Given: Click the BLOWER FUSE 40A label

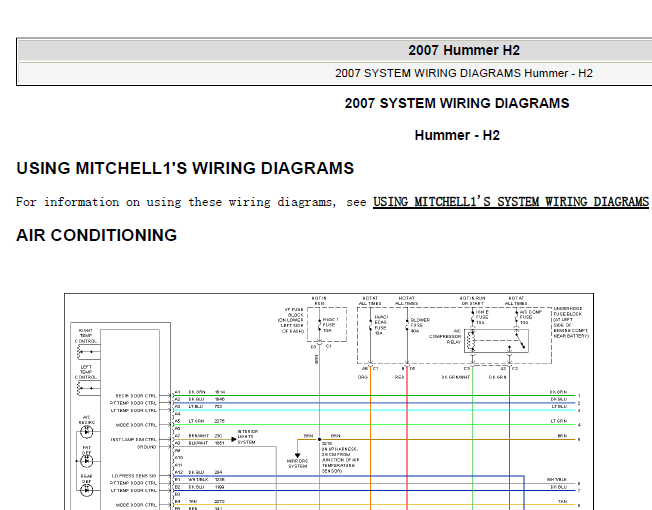Looking at the screenshot, I should pyautogui.click(x=420, y=325).
